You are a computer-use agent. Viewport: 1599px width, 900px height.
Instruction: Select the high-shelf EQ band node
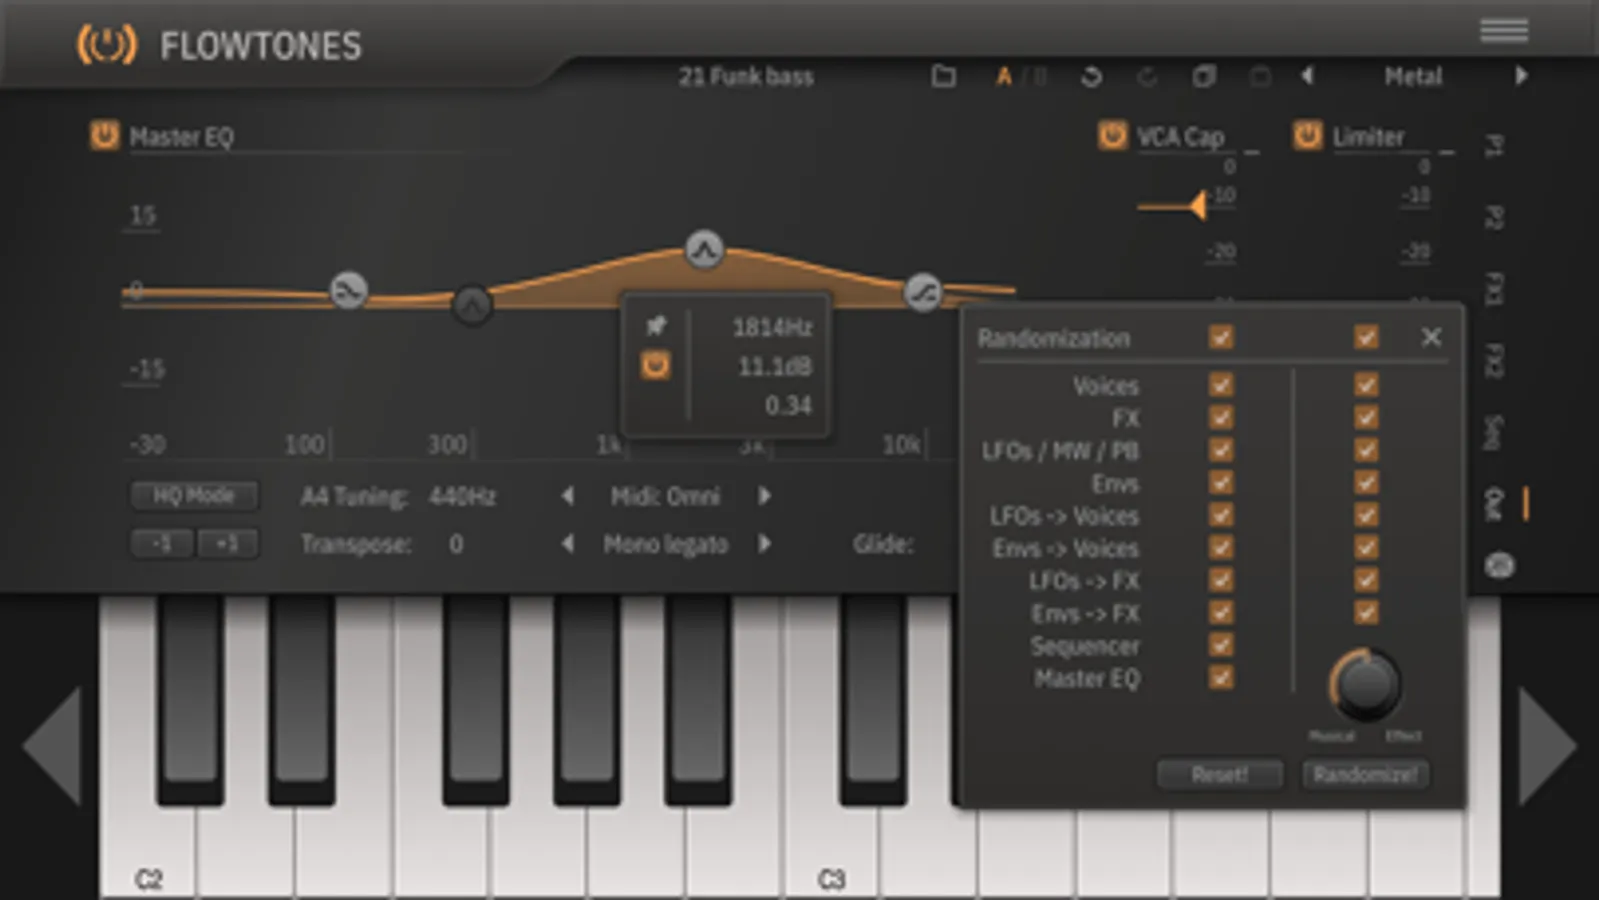pos(923,292)
